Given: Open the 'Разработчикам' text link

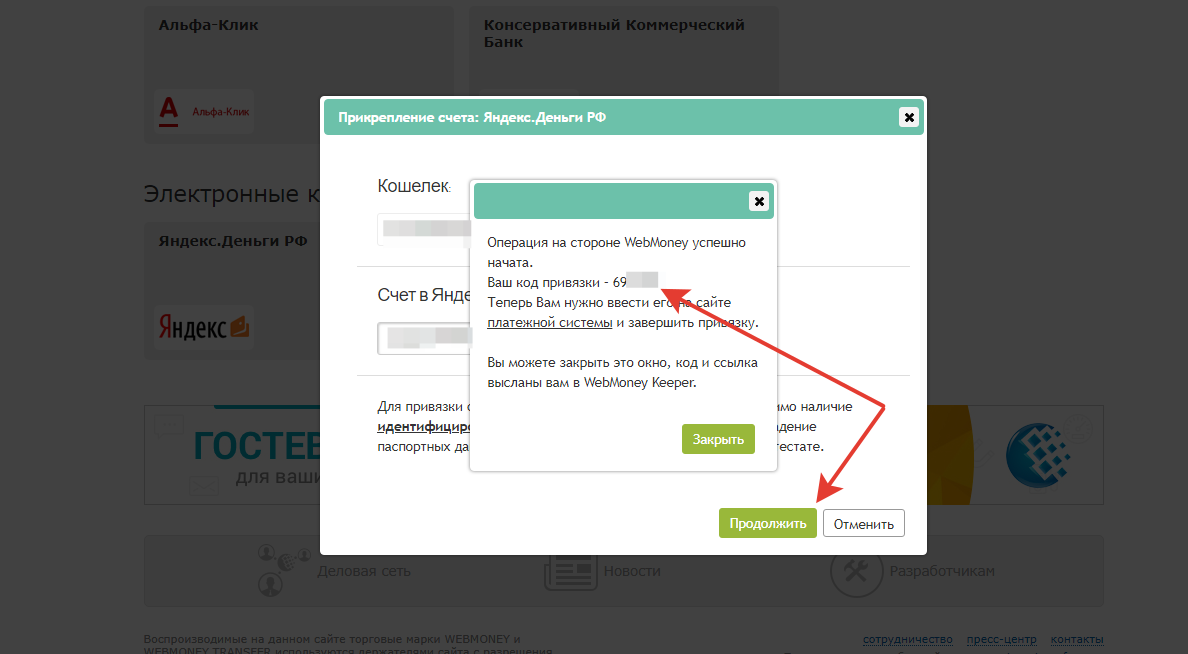Looking at the screenshot, I should click(942, 571).
